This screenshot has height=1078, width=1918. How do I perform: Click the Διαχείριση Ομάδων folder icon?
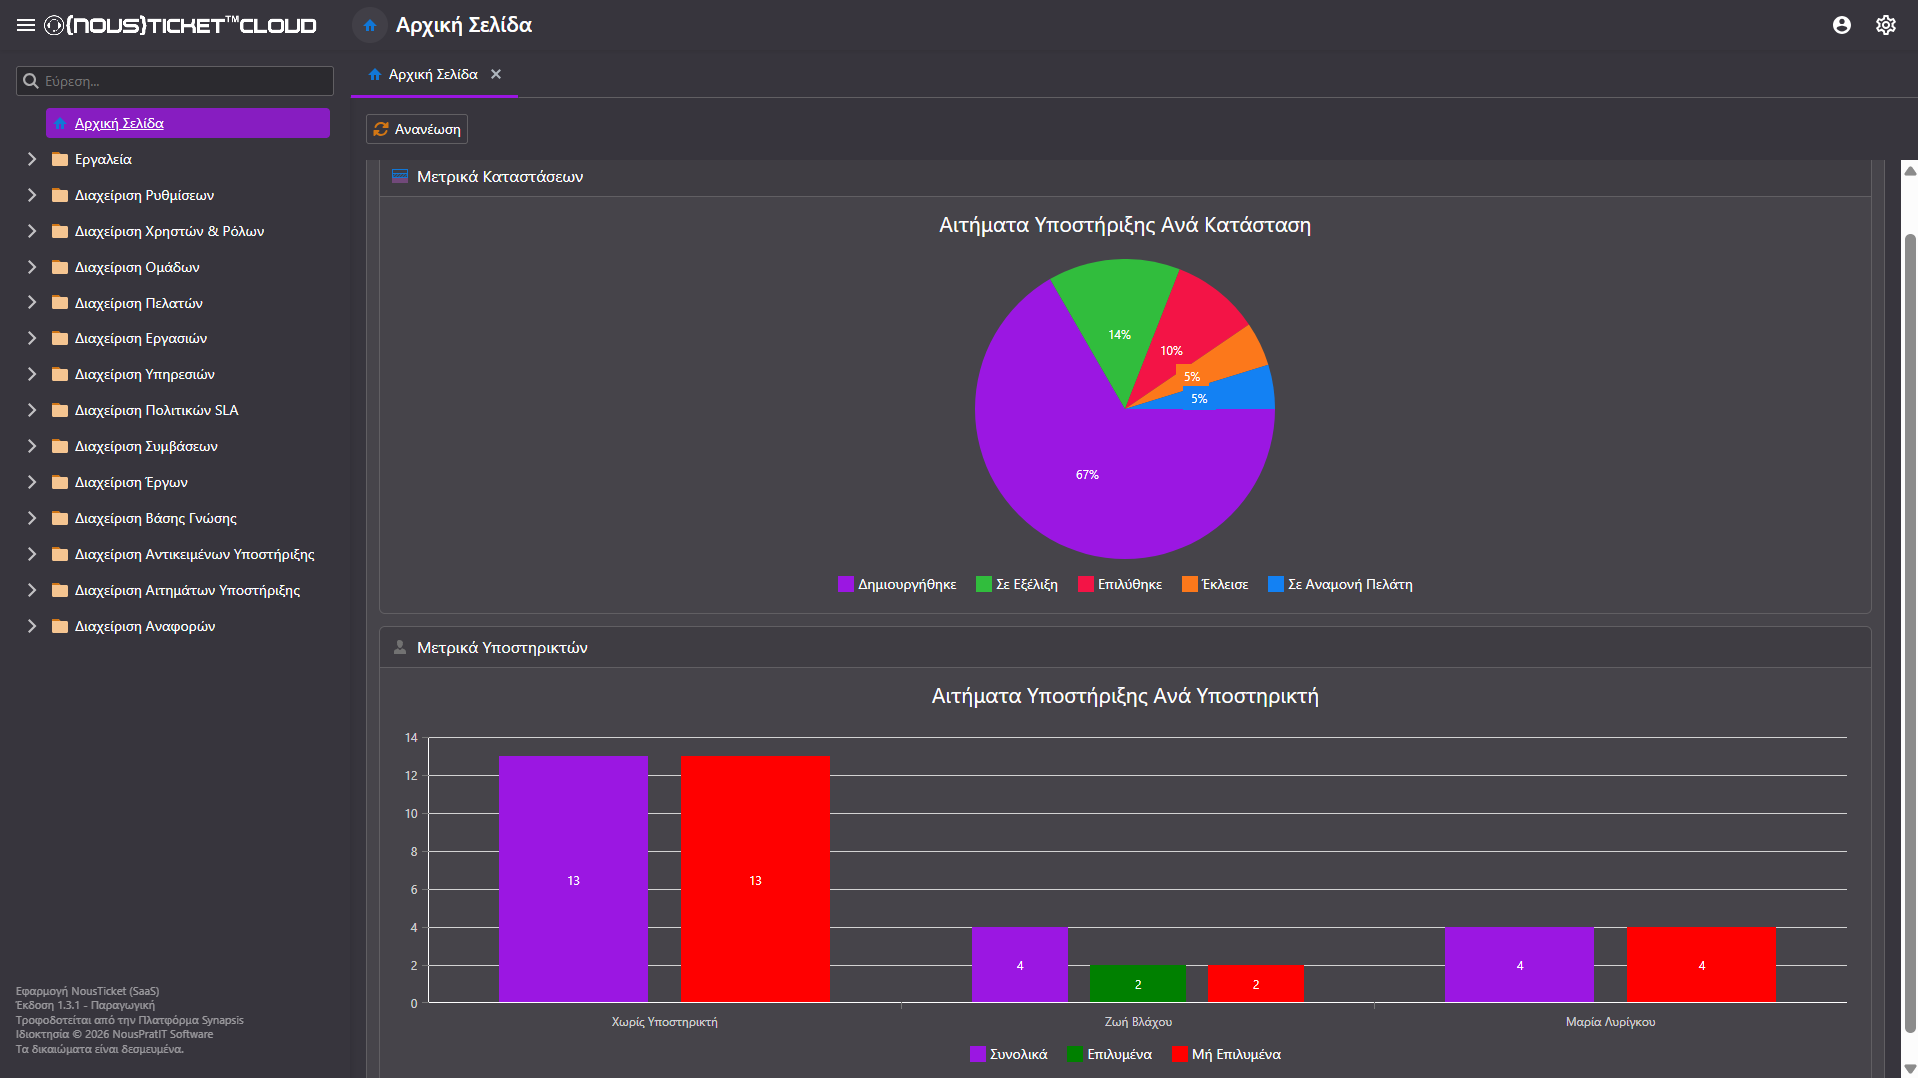[x=60, y=267]
